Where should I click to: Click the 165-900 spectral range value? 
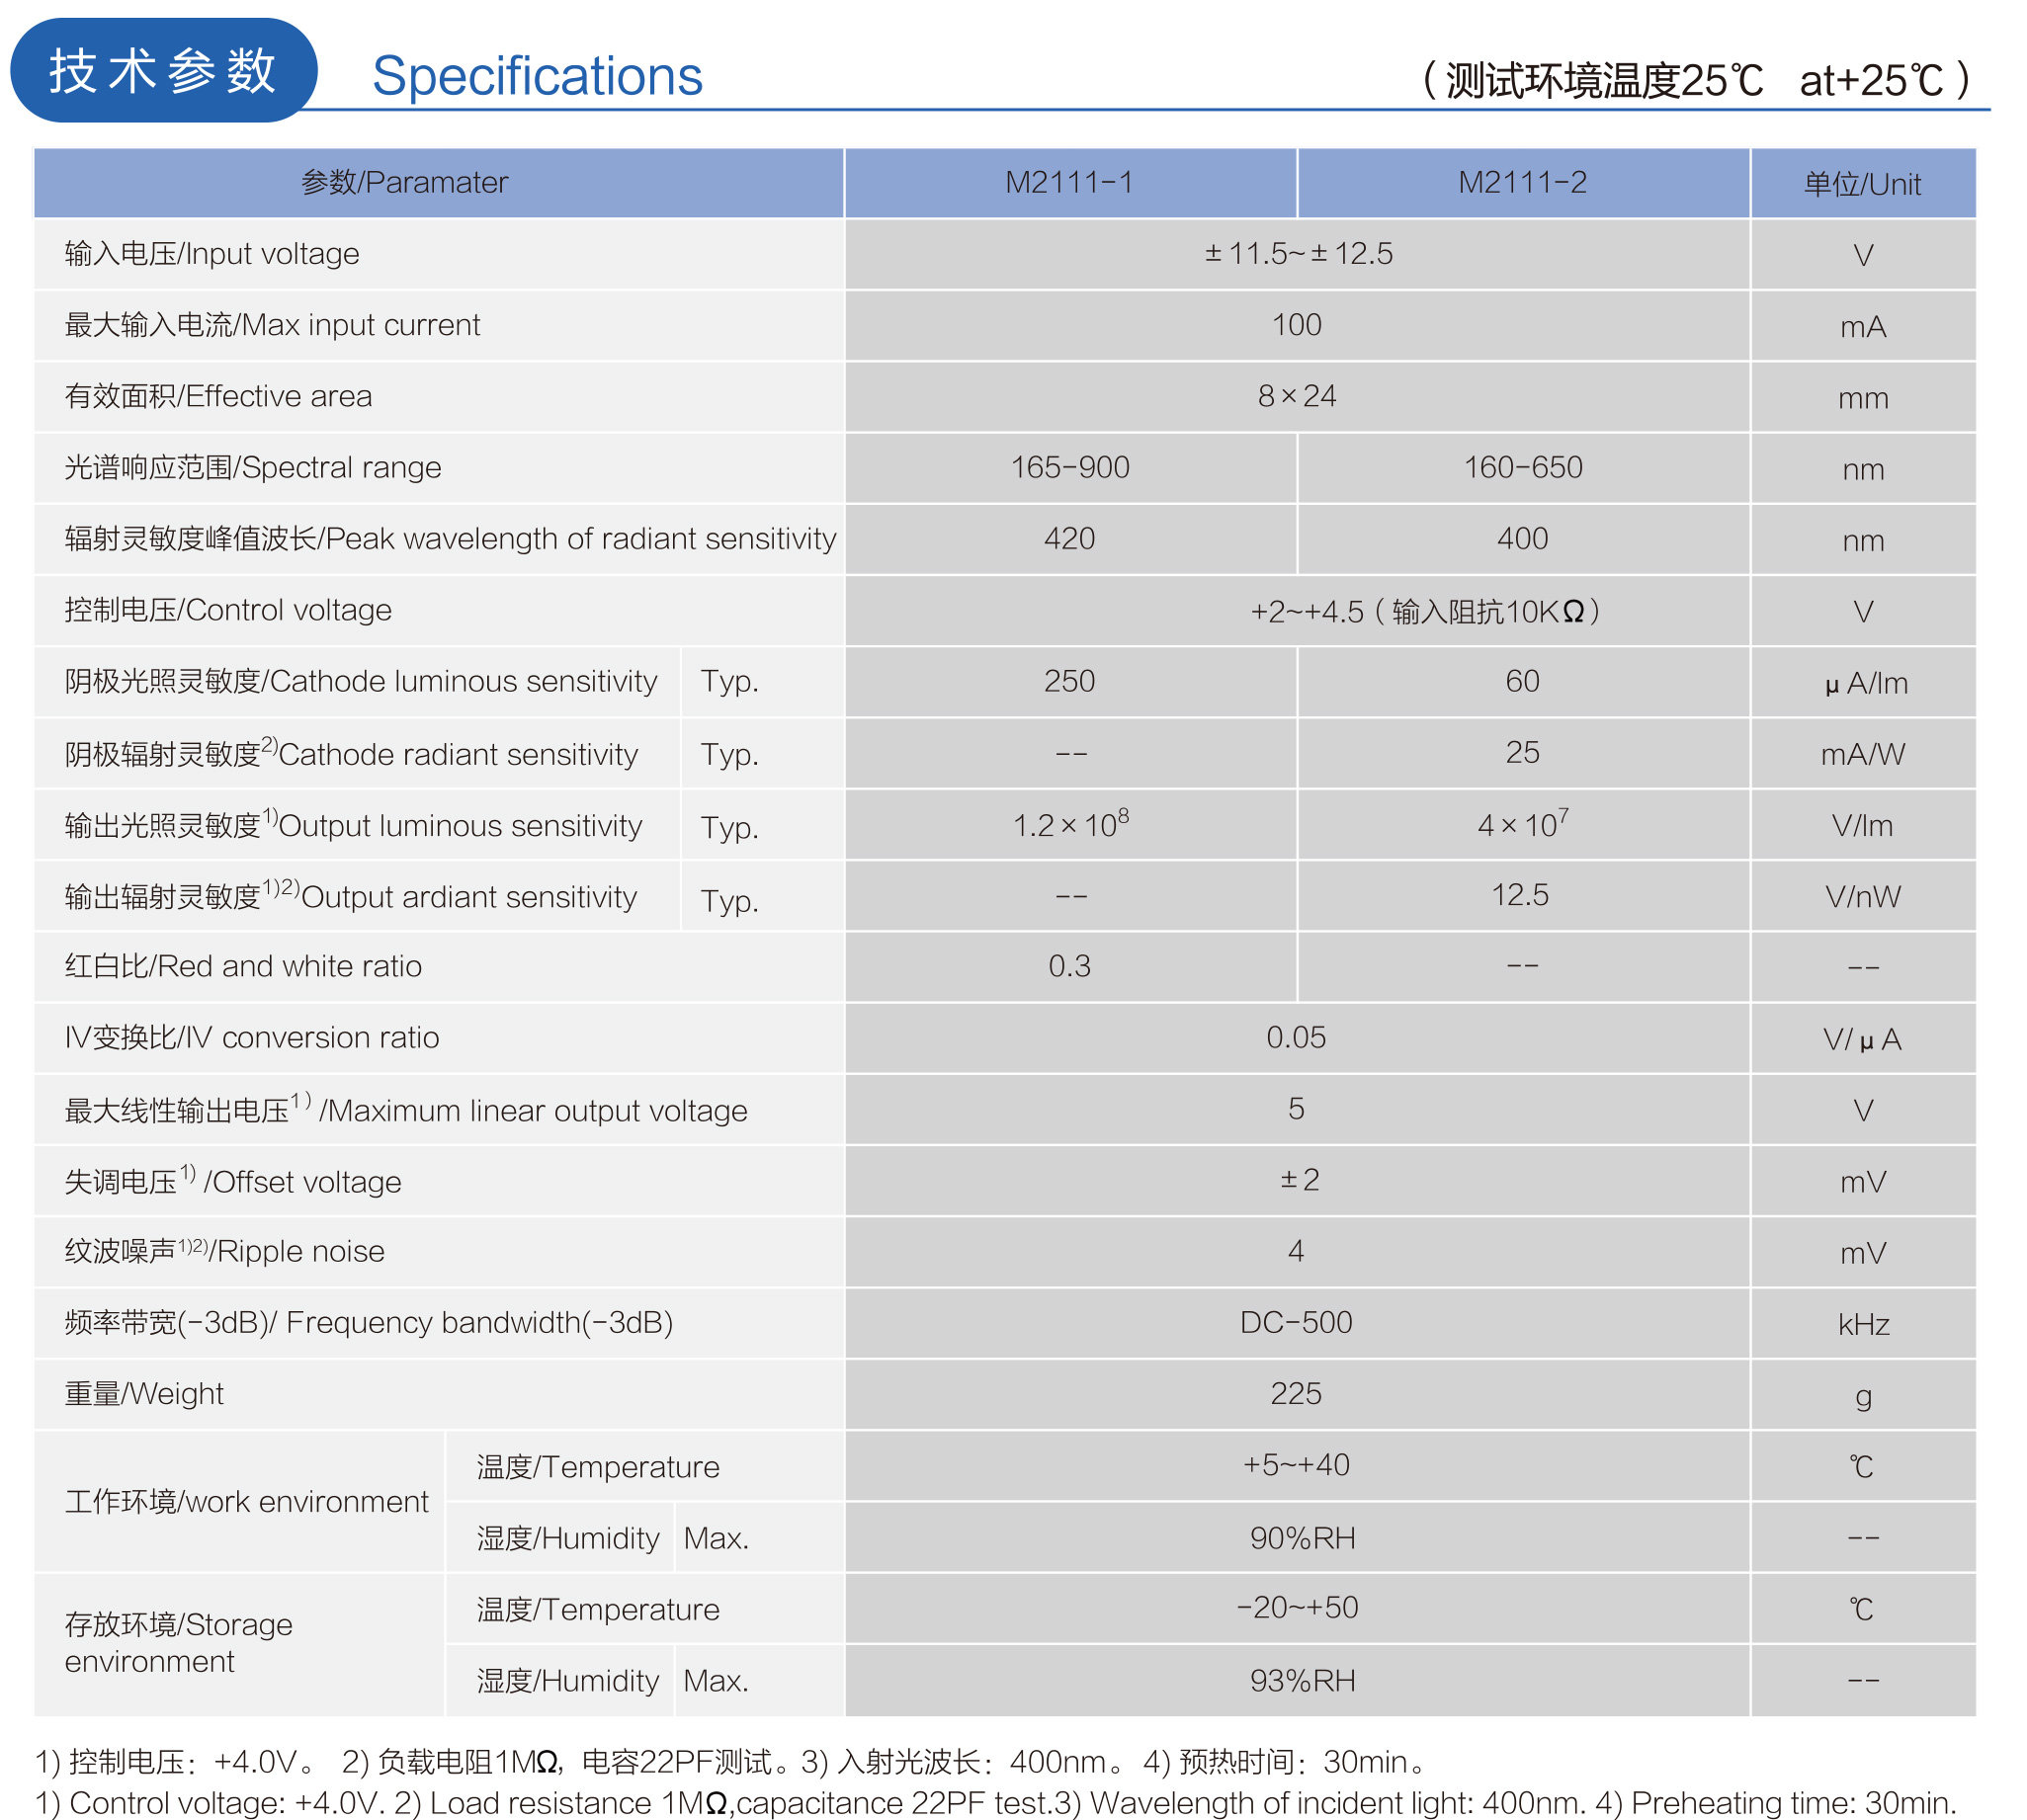click(1069, 467)
